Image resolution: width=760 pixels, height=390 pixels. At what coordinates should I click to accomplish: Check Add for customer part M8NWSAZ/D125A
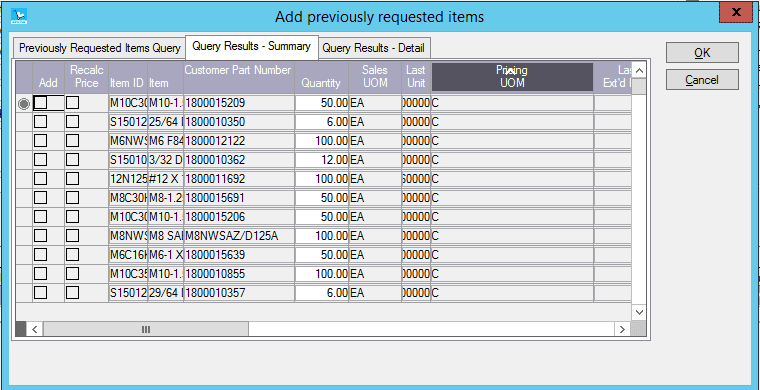coord(41,236)
